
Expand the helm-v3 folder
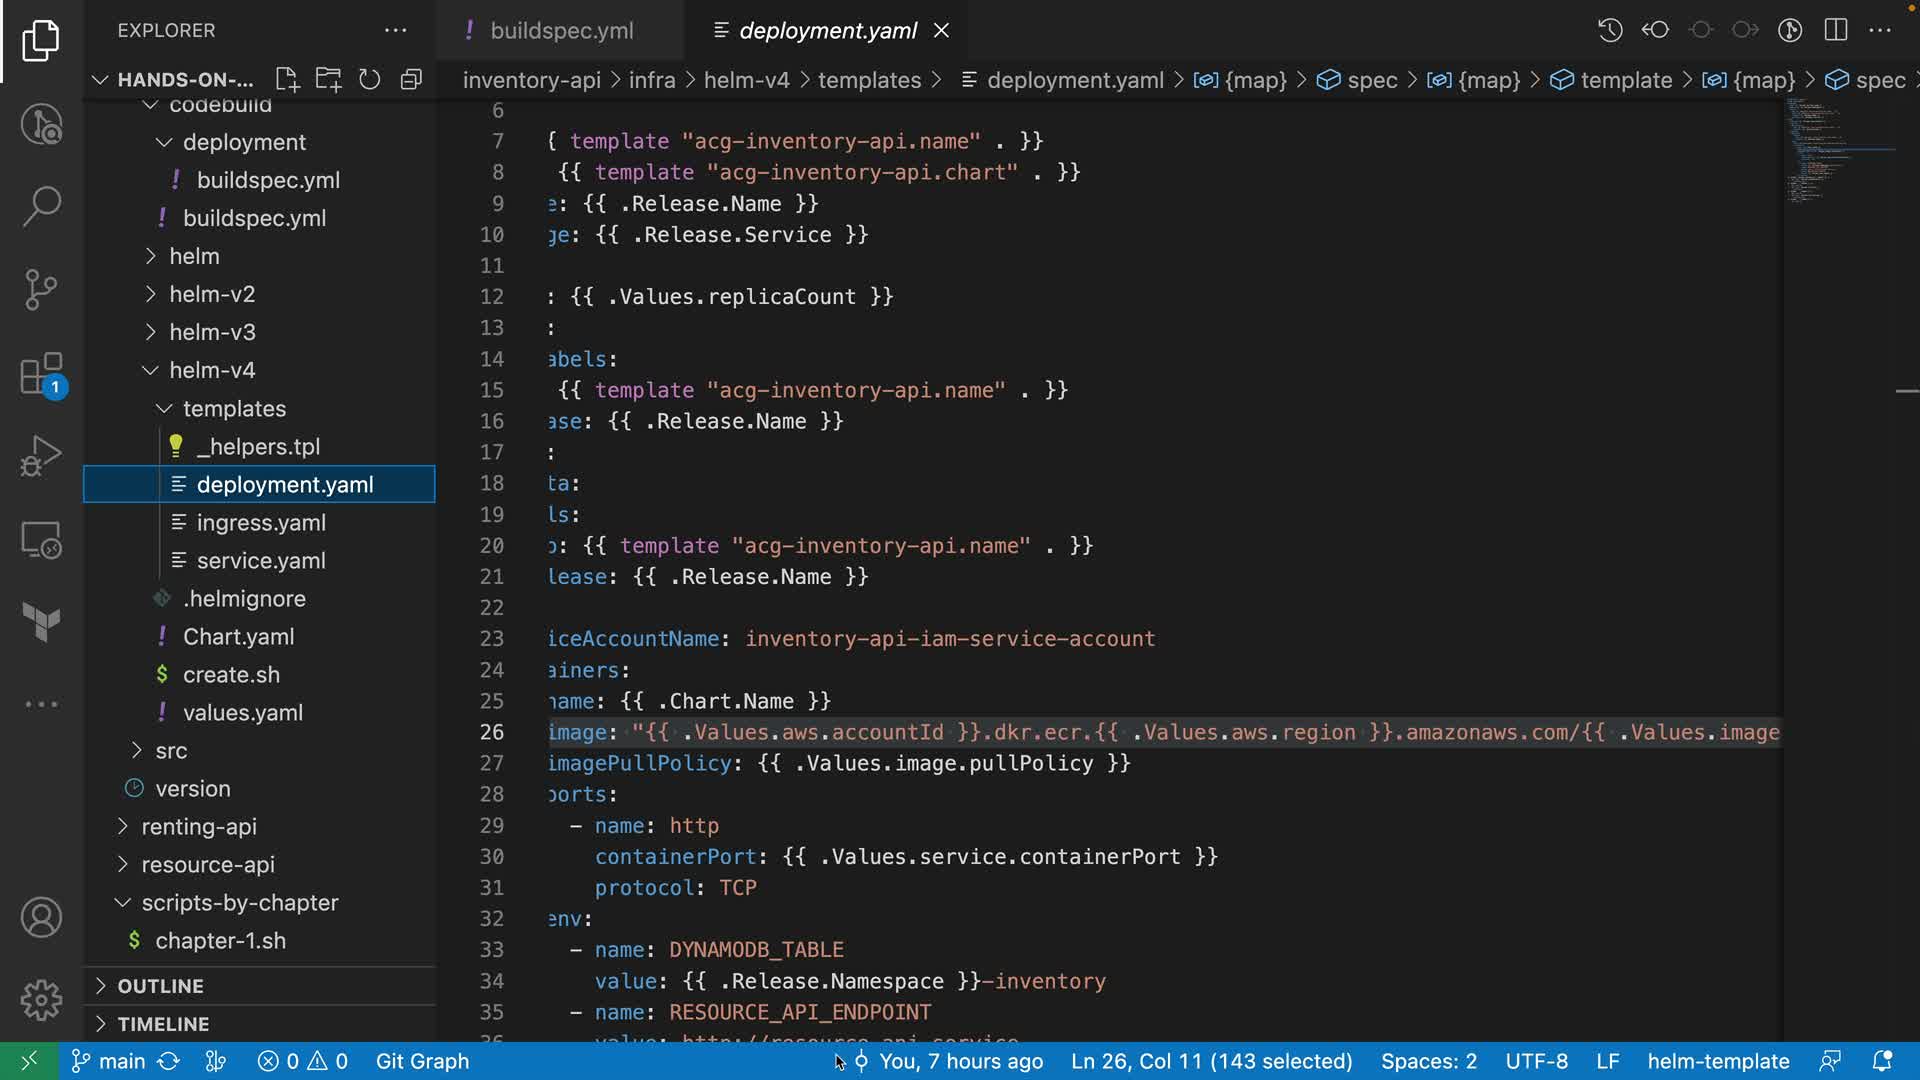click(212, 332)
